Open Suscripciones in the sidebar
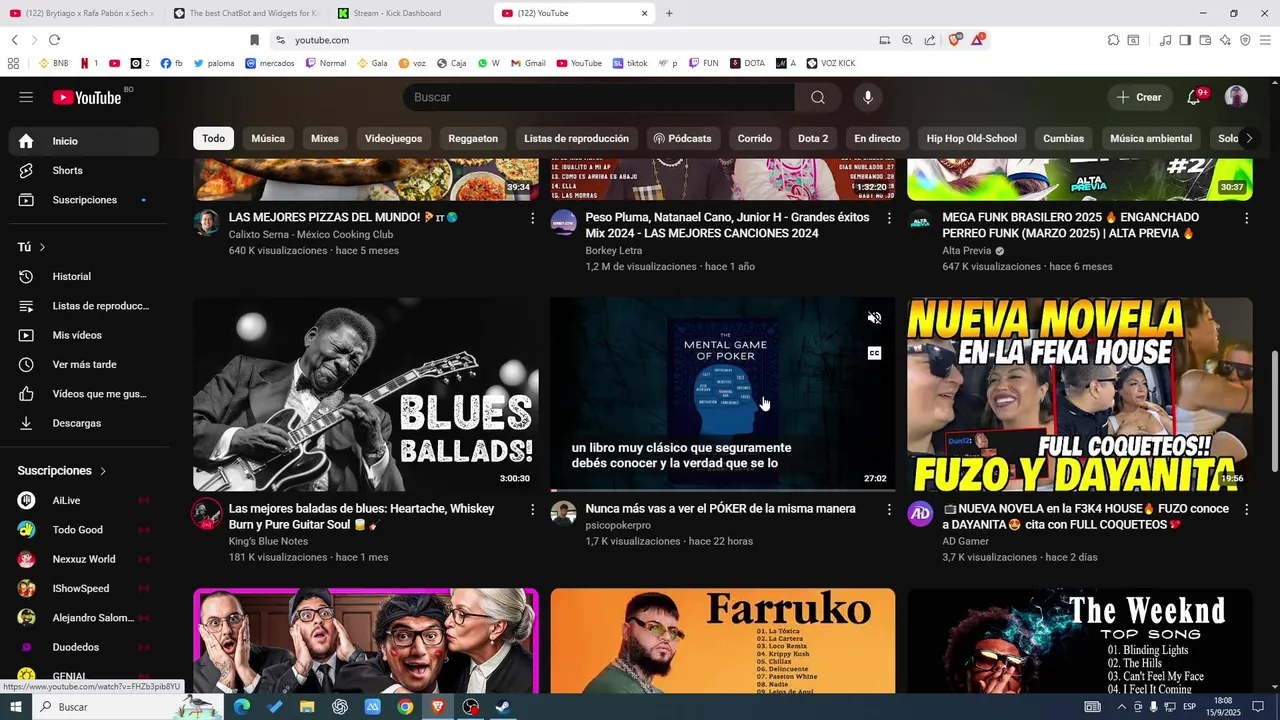 84,200
